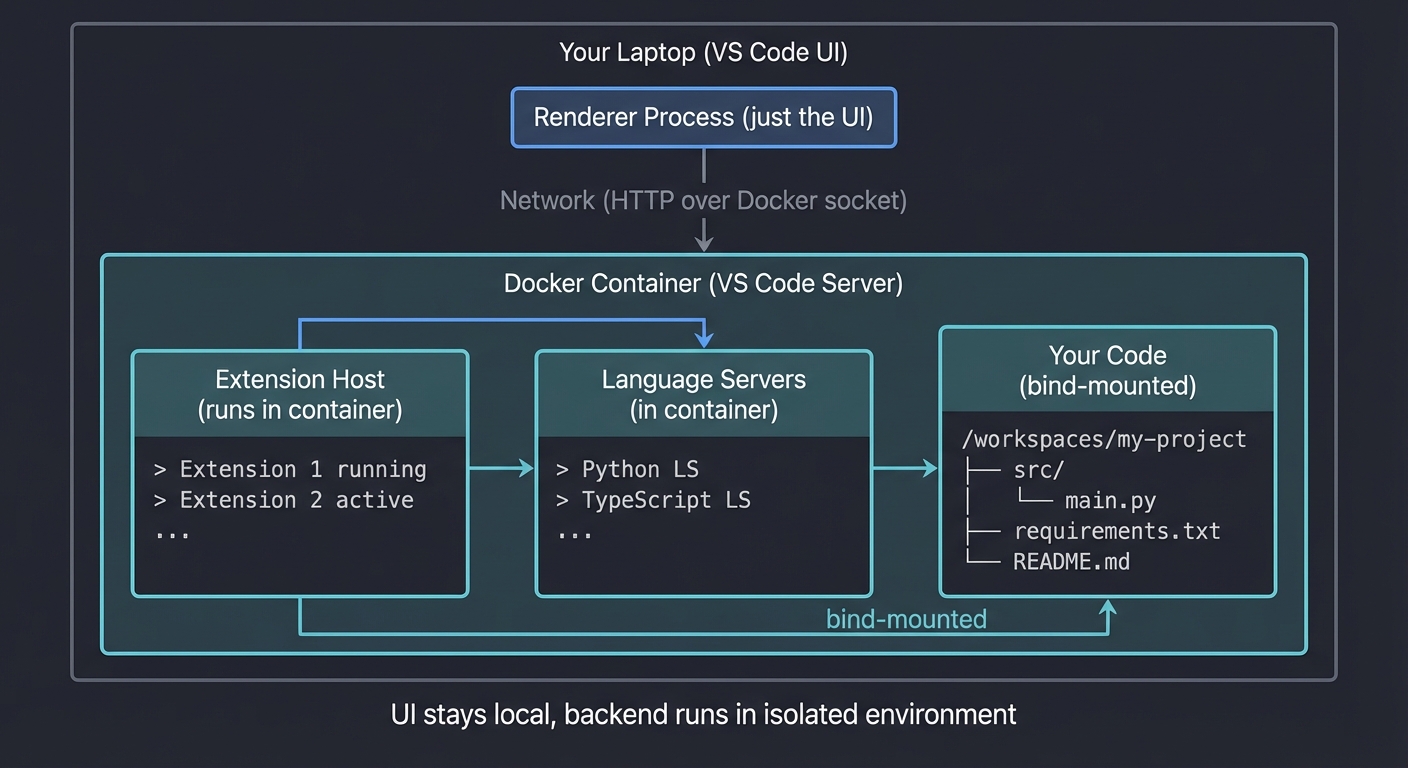The height and width of the screenshot is (768, 1408).
Task: Open the README.md file
Action: tap(1072, 562)
